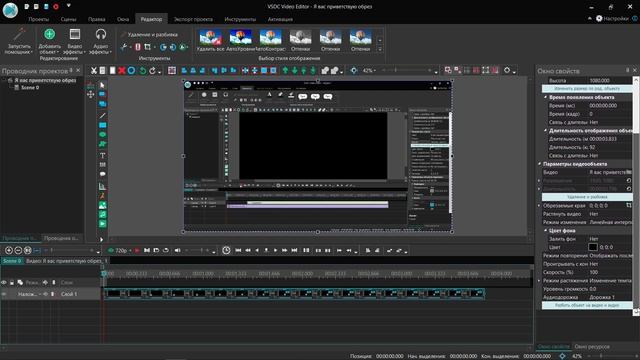Select Scene 0 in the project explorer tree
This screenshot has width=640, height=360.
[30, 87]
